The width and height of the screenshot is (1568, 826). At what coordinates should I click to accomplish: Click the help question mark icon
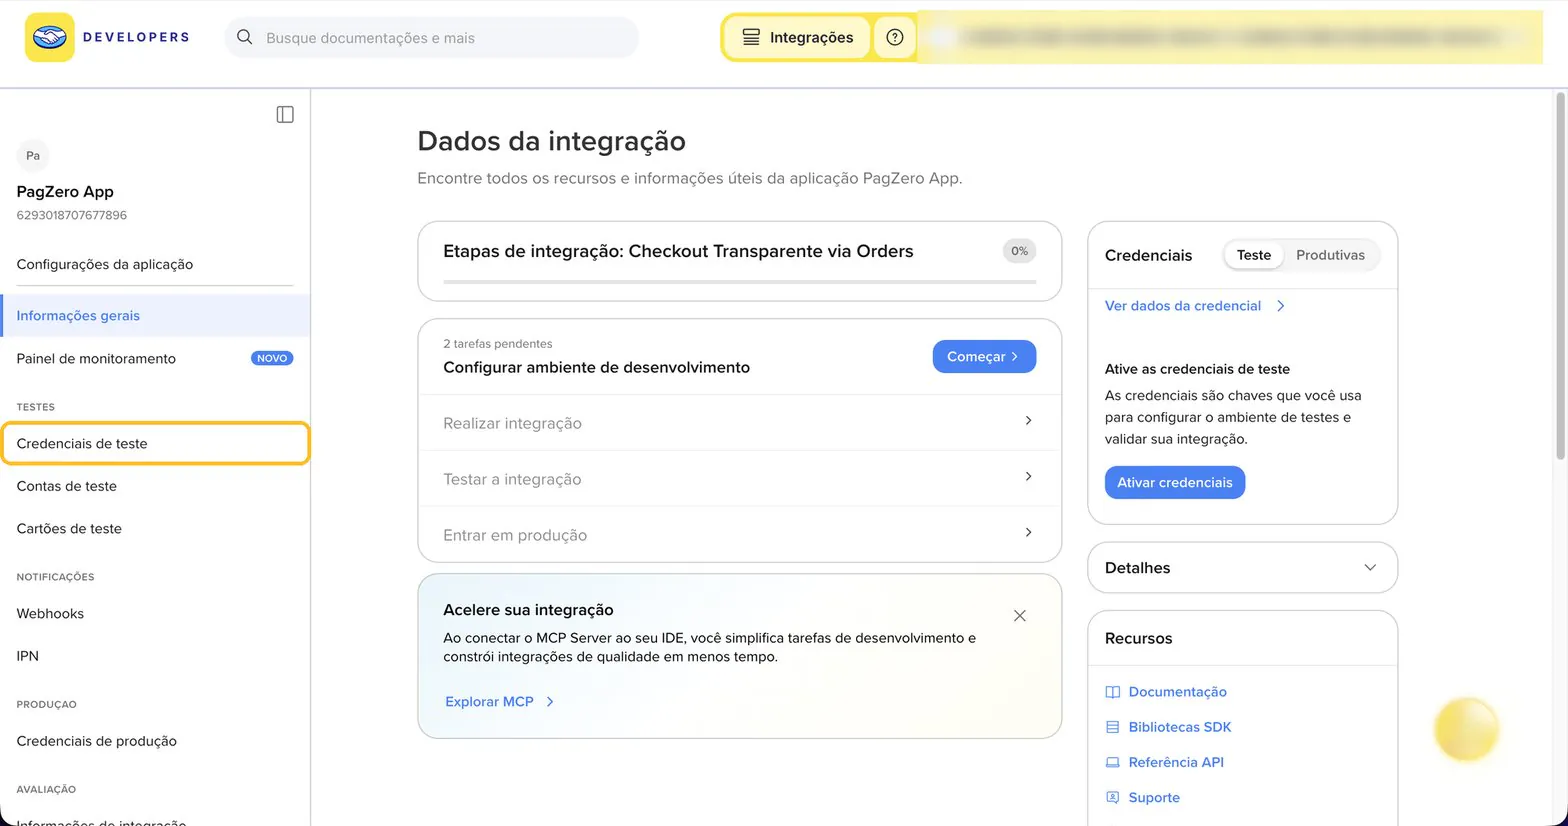coord(895,37)
